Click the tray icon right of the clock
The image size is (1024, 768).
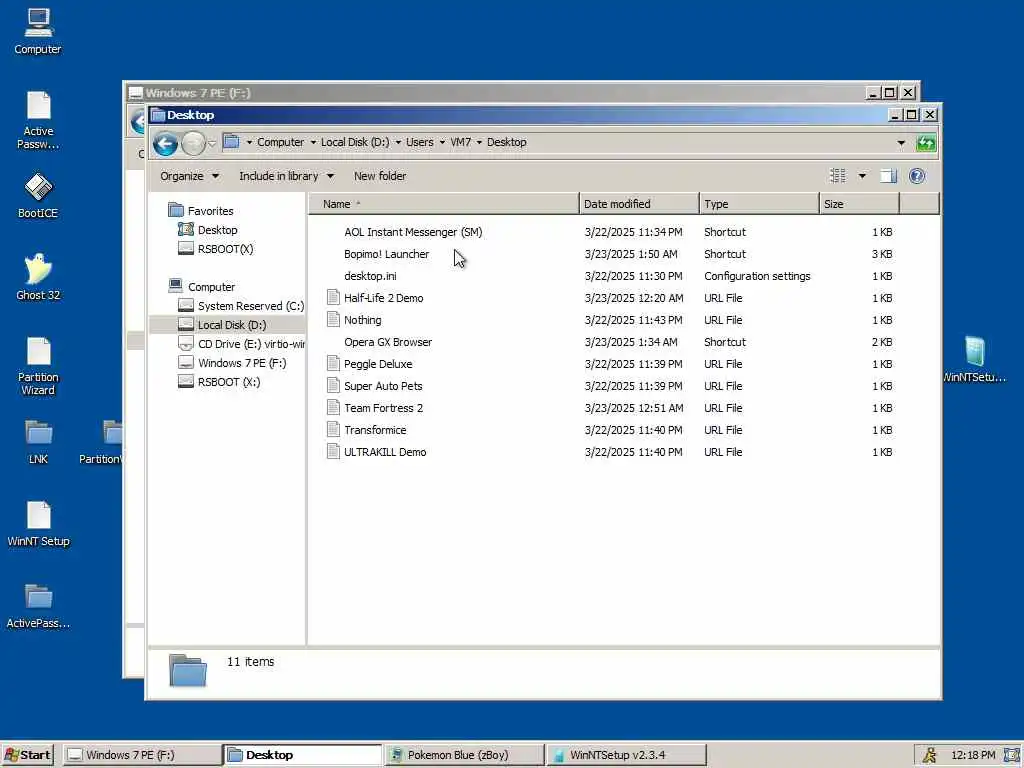(x=1012, y=755)
